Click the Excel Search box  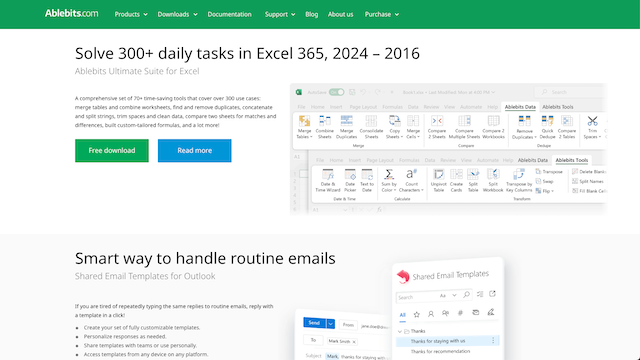click(571, 92)
